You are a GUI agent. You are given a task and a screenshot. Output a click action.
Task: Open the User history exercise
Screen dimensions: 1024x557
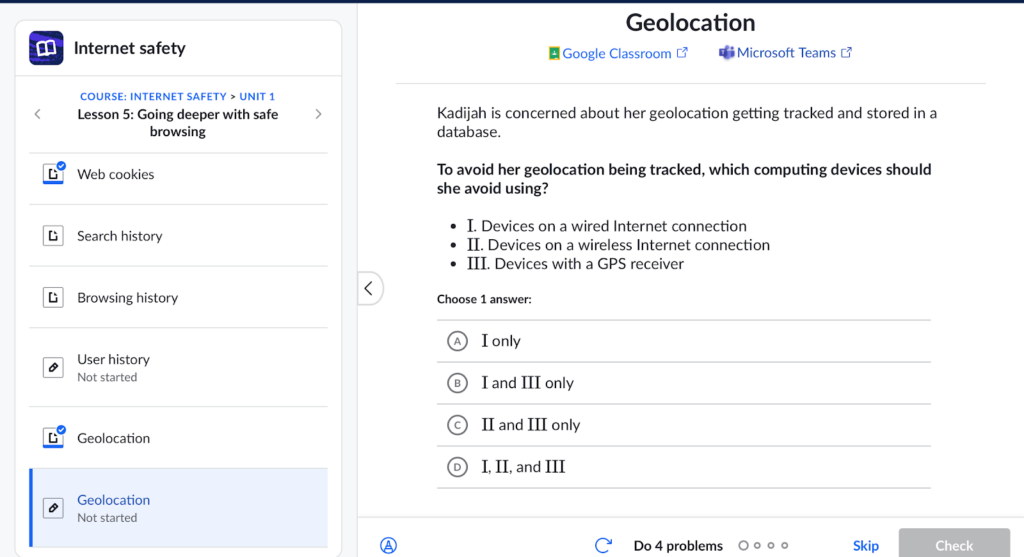tap(113, 360)
